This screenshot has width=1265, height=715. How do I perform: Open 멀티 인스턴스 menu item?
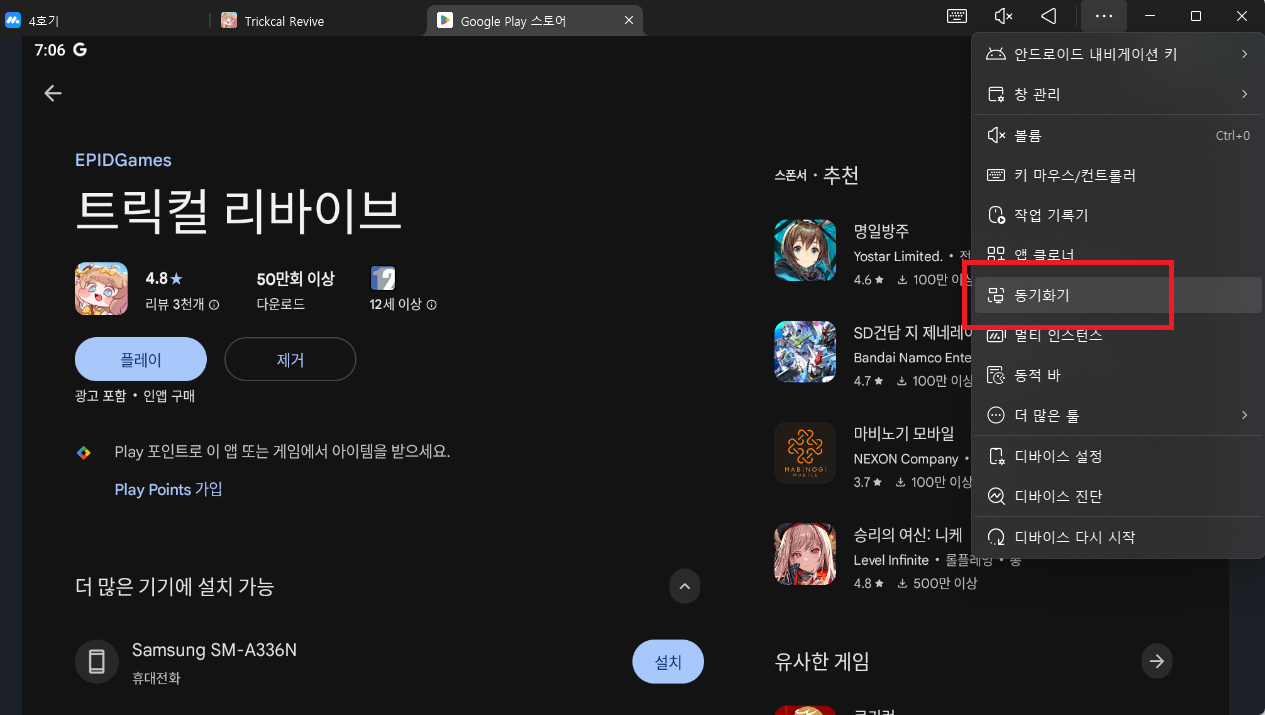1118,335
